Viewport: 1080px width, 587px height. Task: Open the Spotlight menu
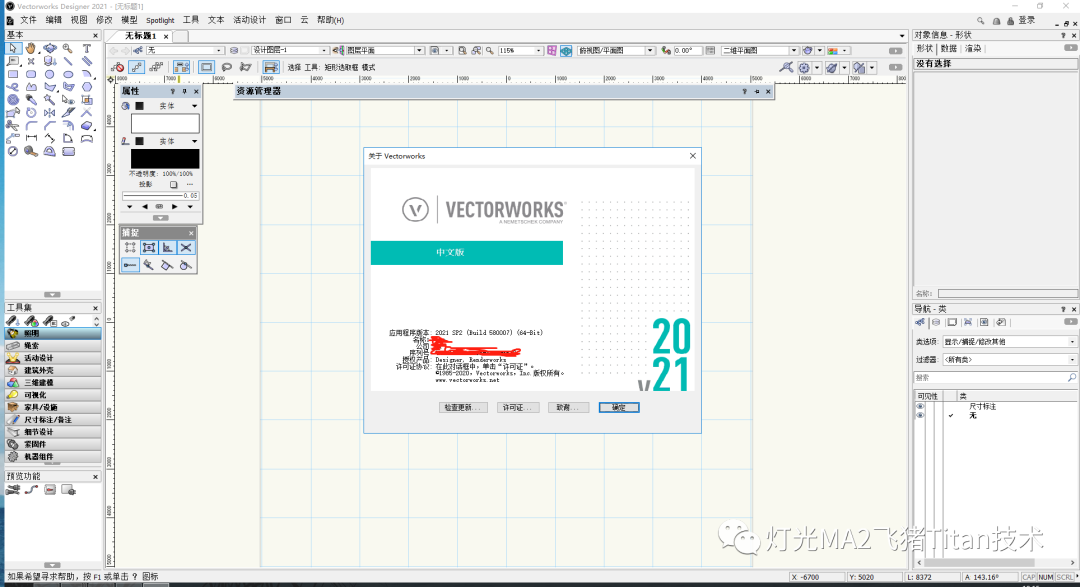(x=160, y=20)
